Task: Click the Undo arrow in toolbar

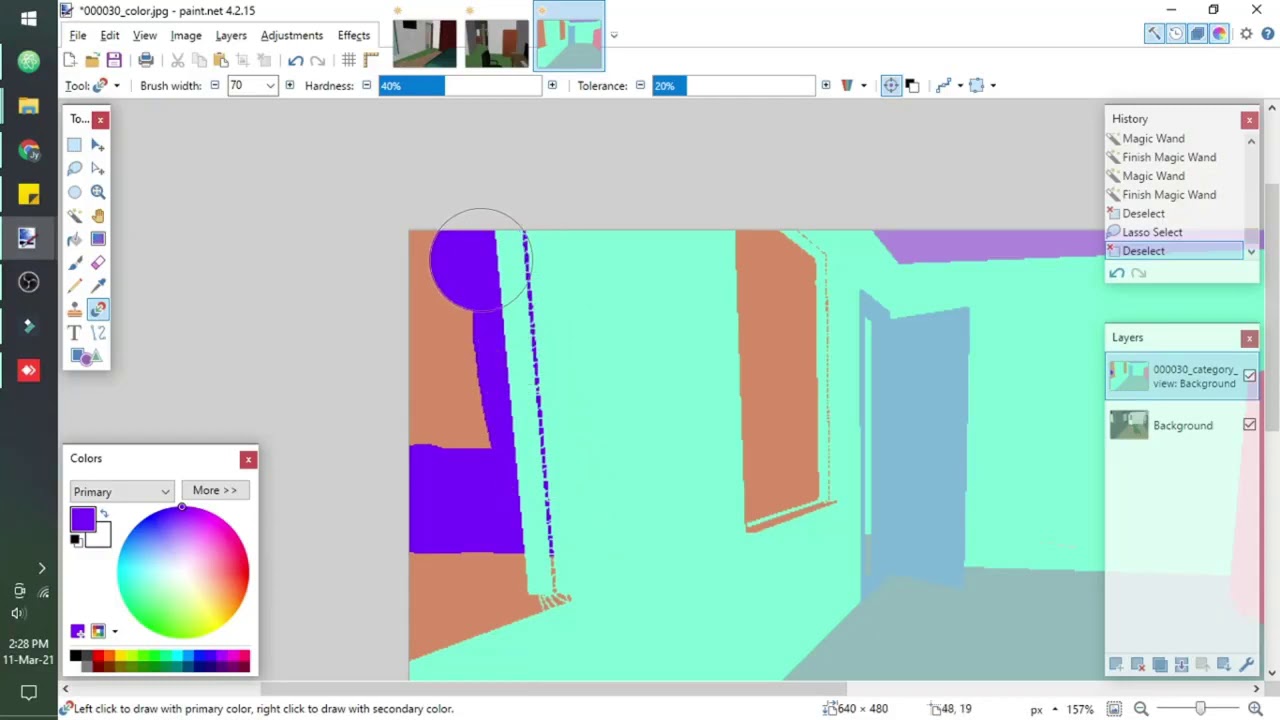Action: (296, 61)
